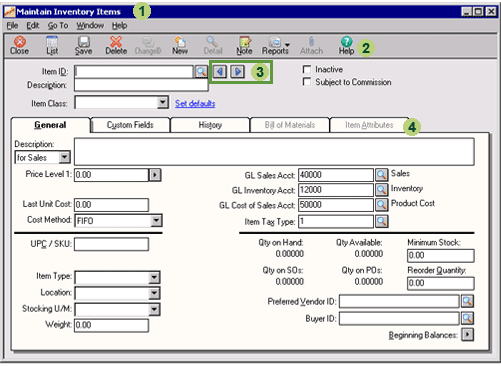Go to the next item record arrow
Screen dimensions: 501x366
[238, 71]
